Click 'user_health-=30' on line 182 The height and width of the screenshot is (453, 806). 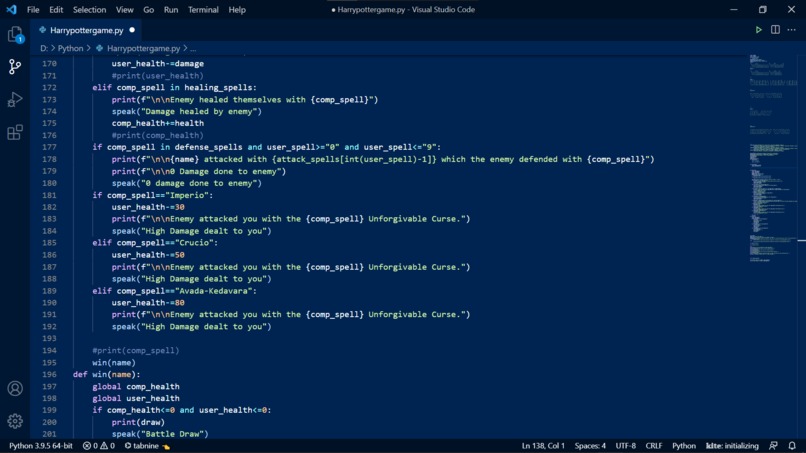148,207
